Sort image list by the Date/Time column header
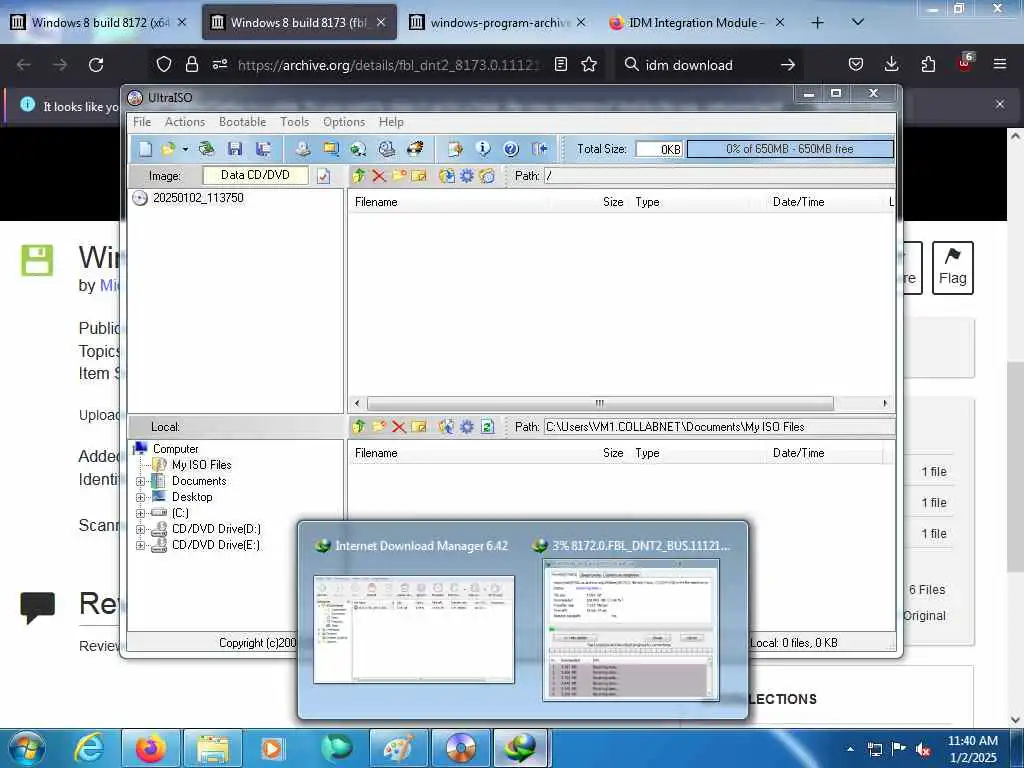 tap(798, 202)
